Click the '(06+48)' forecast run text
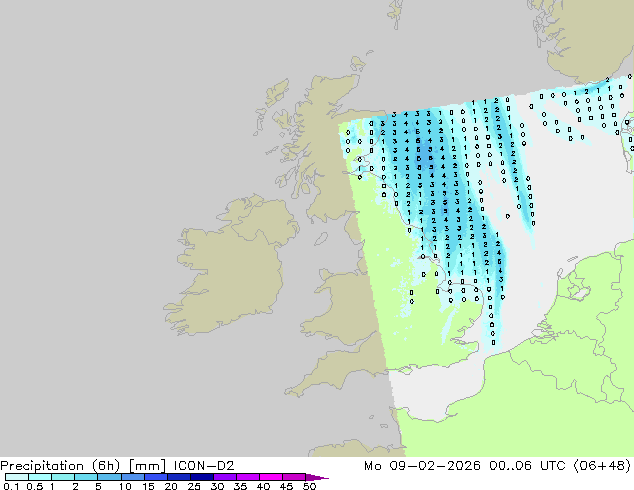The image size is (634, 490). pos(602,466)
